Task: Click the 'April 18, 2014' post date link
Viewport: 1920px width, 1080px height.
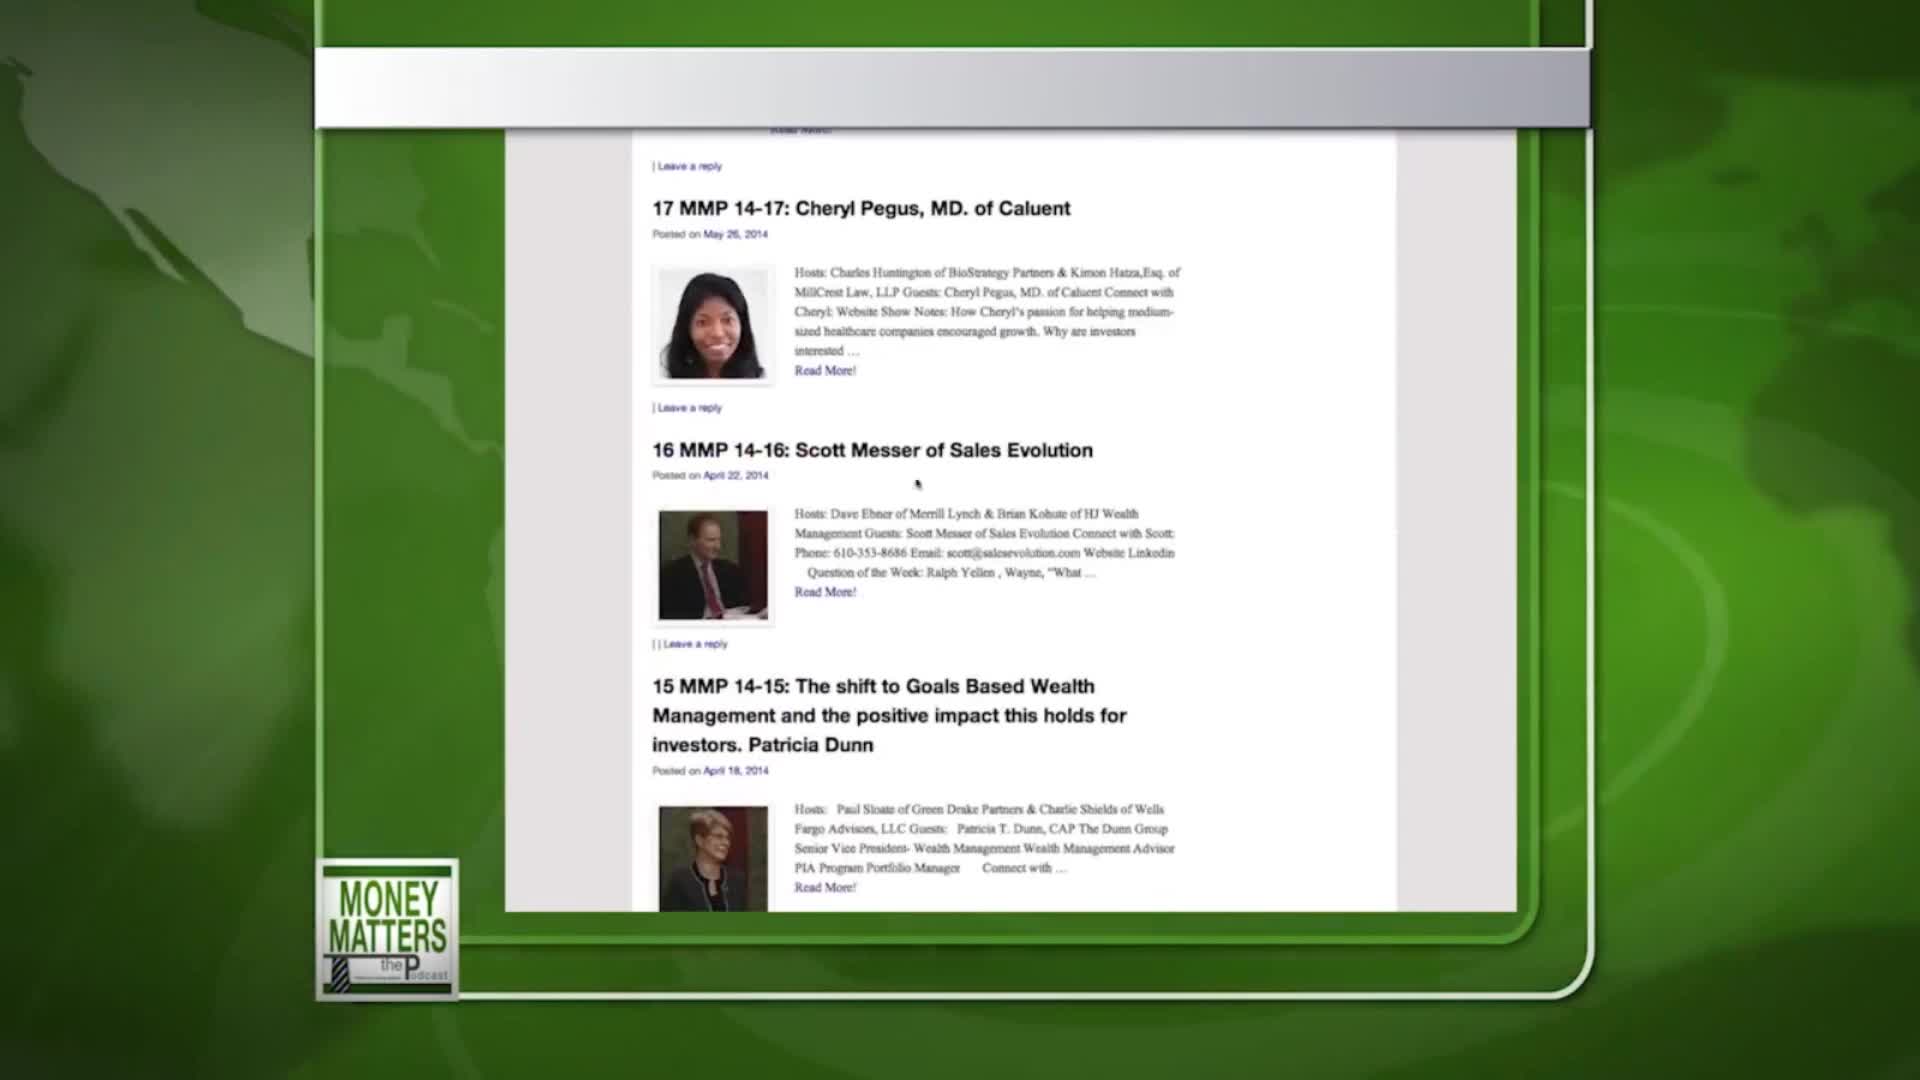Action: 735,771
